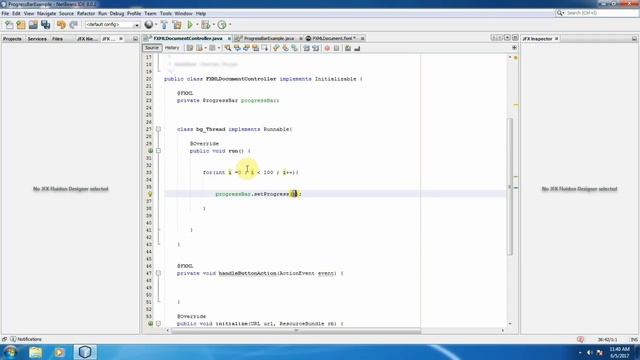Run the project with green play icon

point(190,25)
